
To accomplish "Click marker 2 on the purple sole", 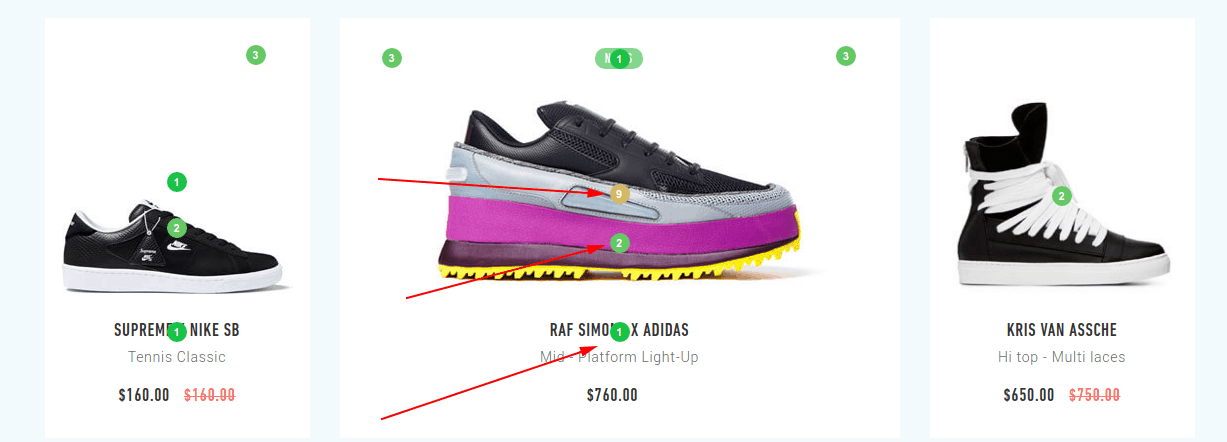I will click(619, 242).
